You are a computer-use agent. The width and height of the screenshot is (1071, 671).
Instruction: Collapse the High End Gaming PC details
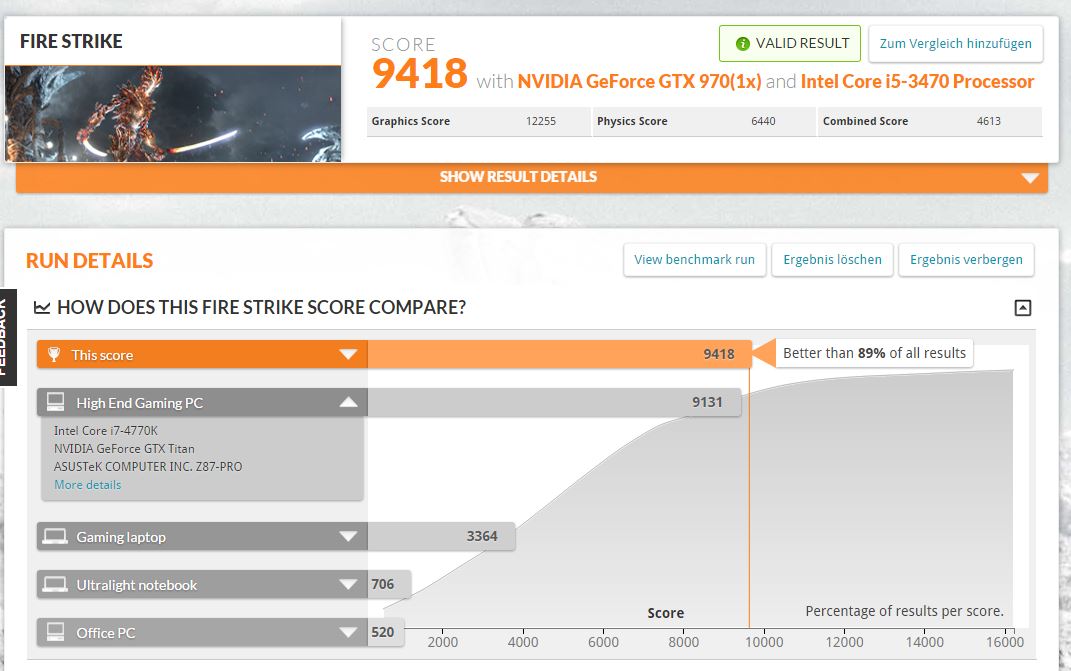click(348, 402)
